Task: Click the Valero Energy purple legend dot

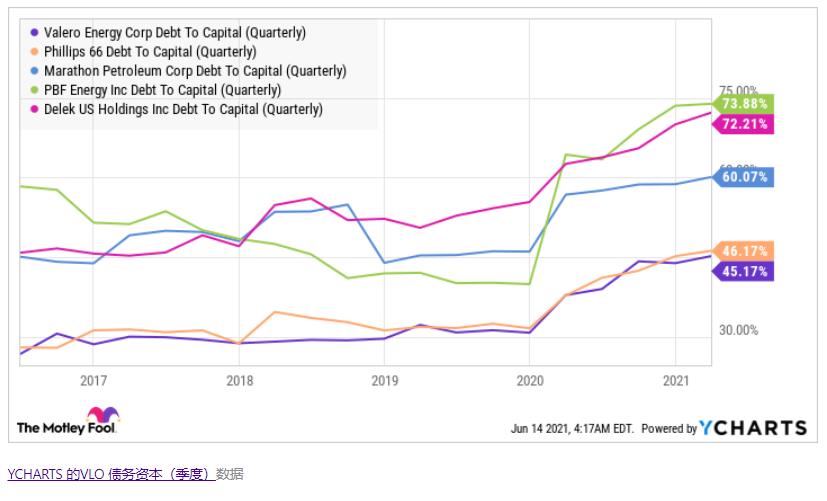Action: (34, 33)
